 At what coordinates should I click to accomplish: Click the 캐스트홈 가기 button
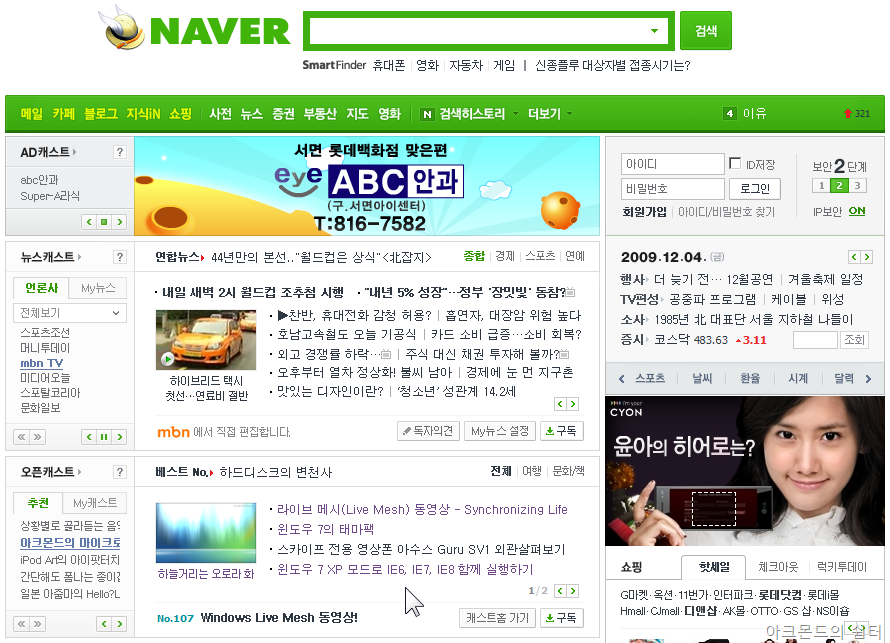pyautogui.click(x=497, y=618)
